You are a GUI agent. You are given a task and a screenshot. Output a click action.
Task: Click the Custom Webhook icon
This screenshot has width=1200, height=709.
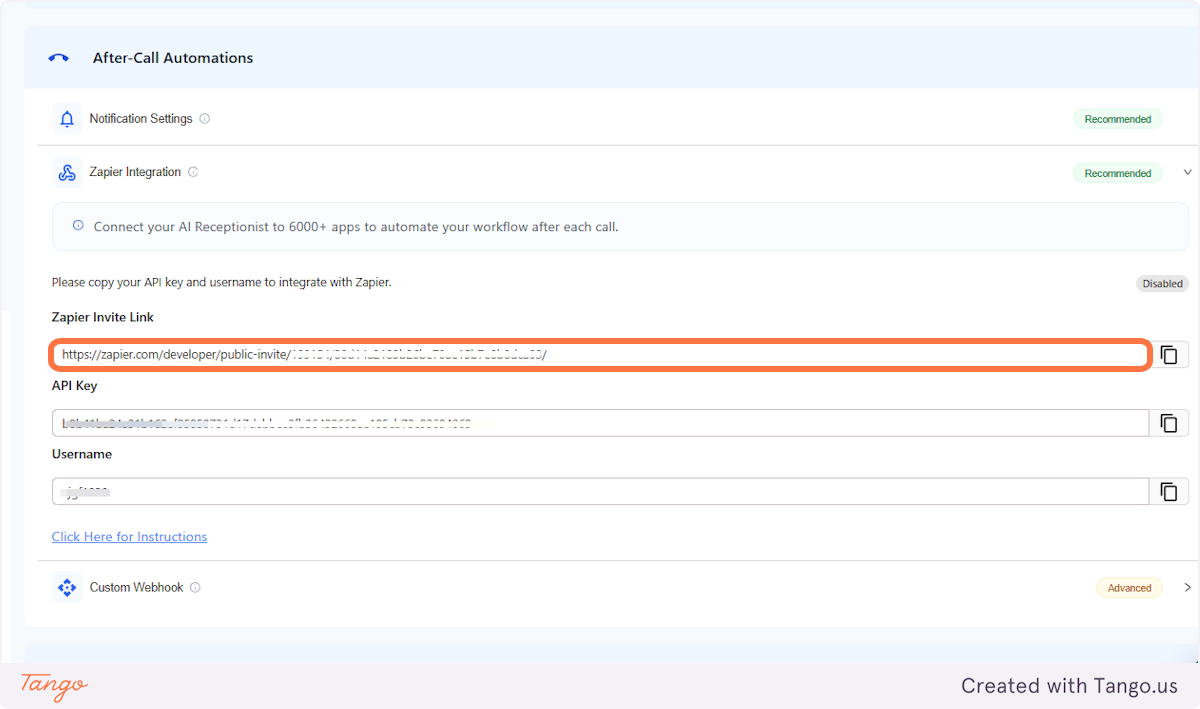pos(67,587)
